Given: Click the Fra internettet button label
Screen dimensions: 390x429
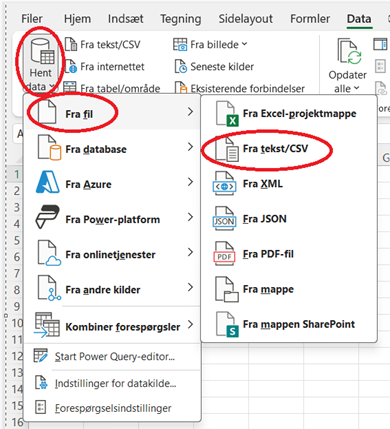Looking at the screenshot, I should [x=112, y=67].
